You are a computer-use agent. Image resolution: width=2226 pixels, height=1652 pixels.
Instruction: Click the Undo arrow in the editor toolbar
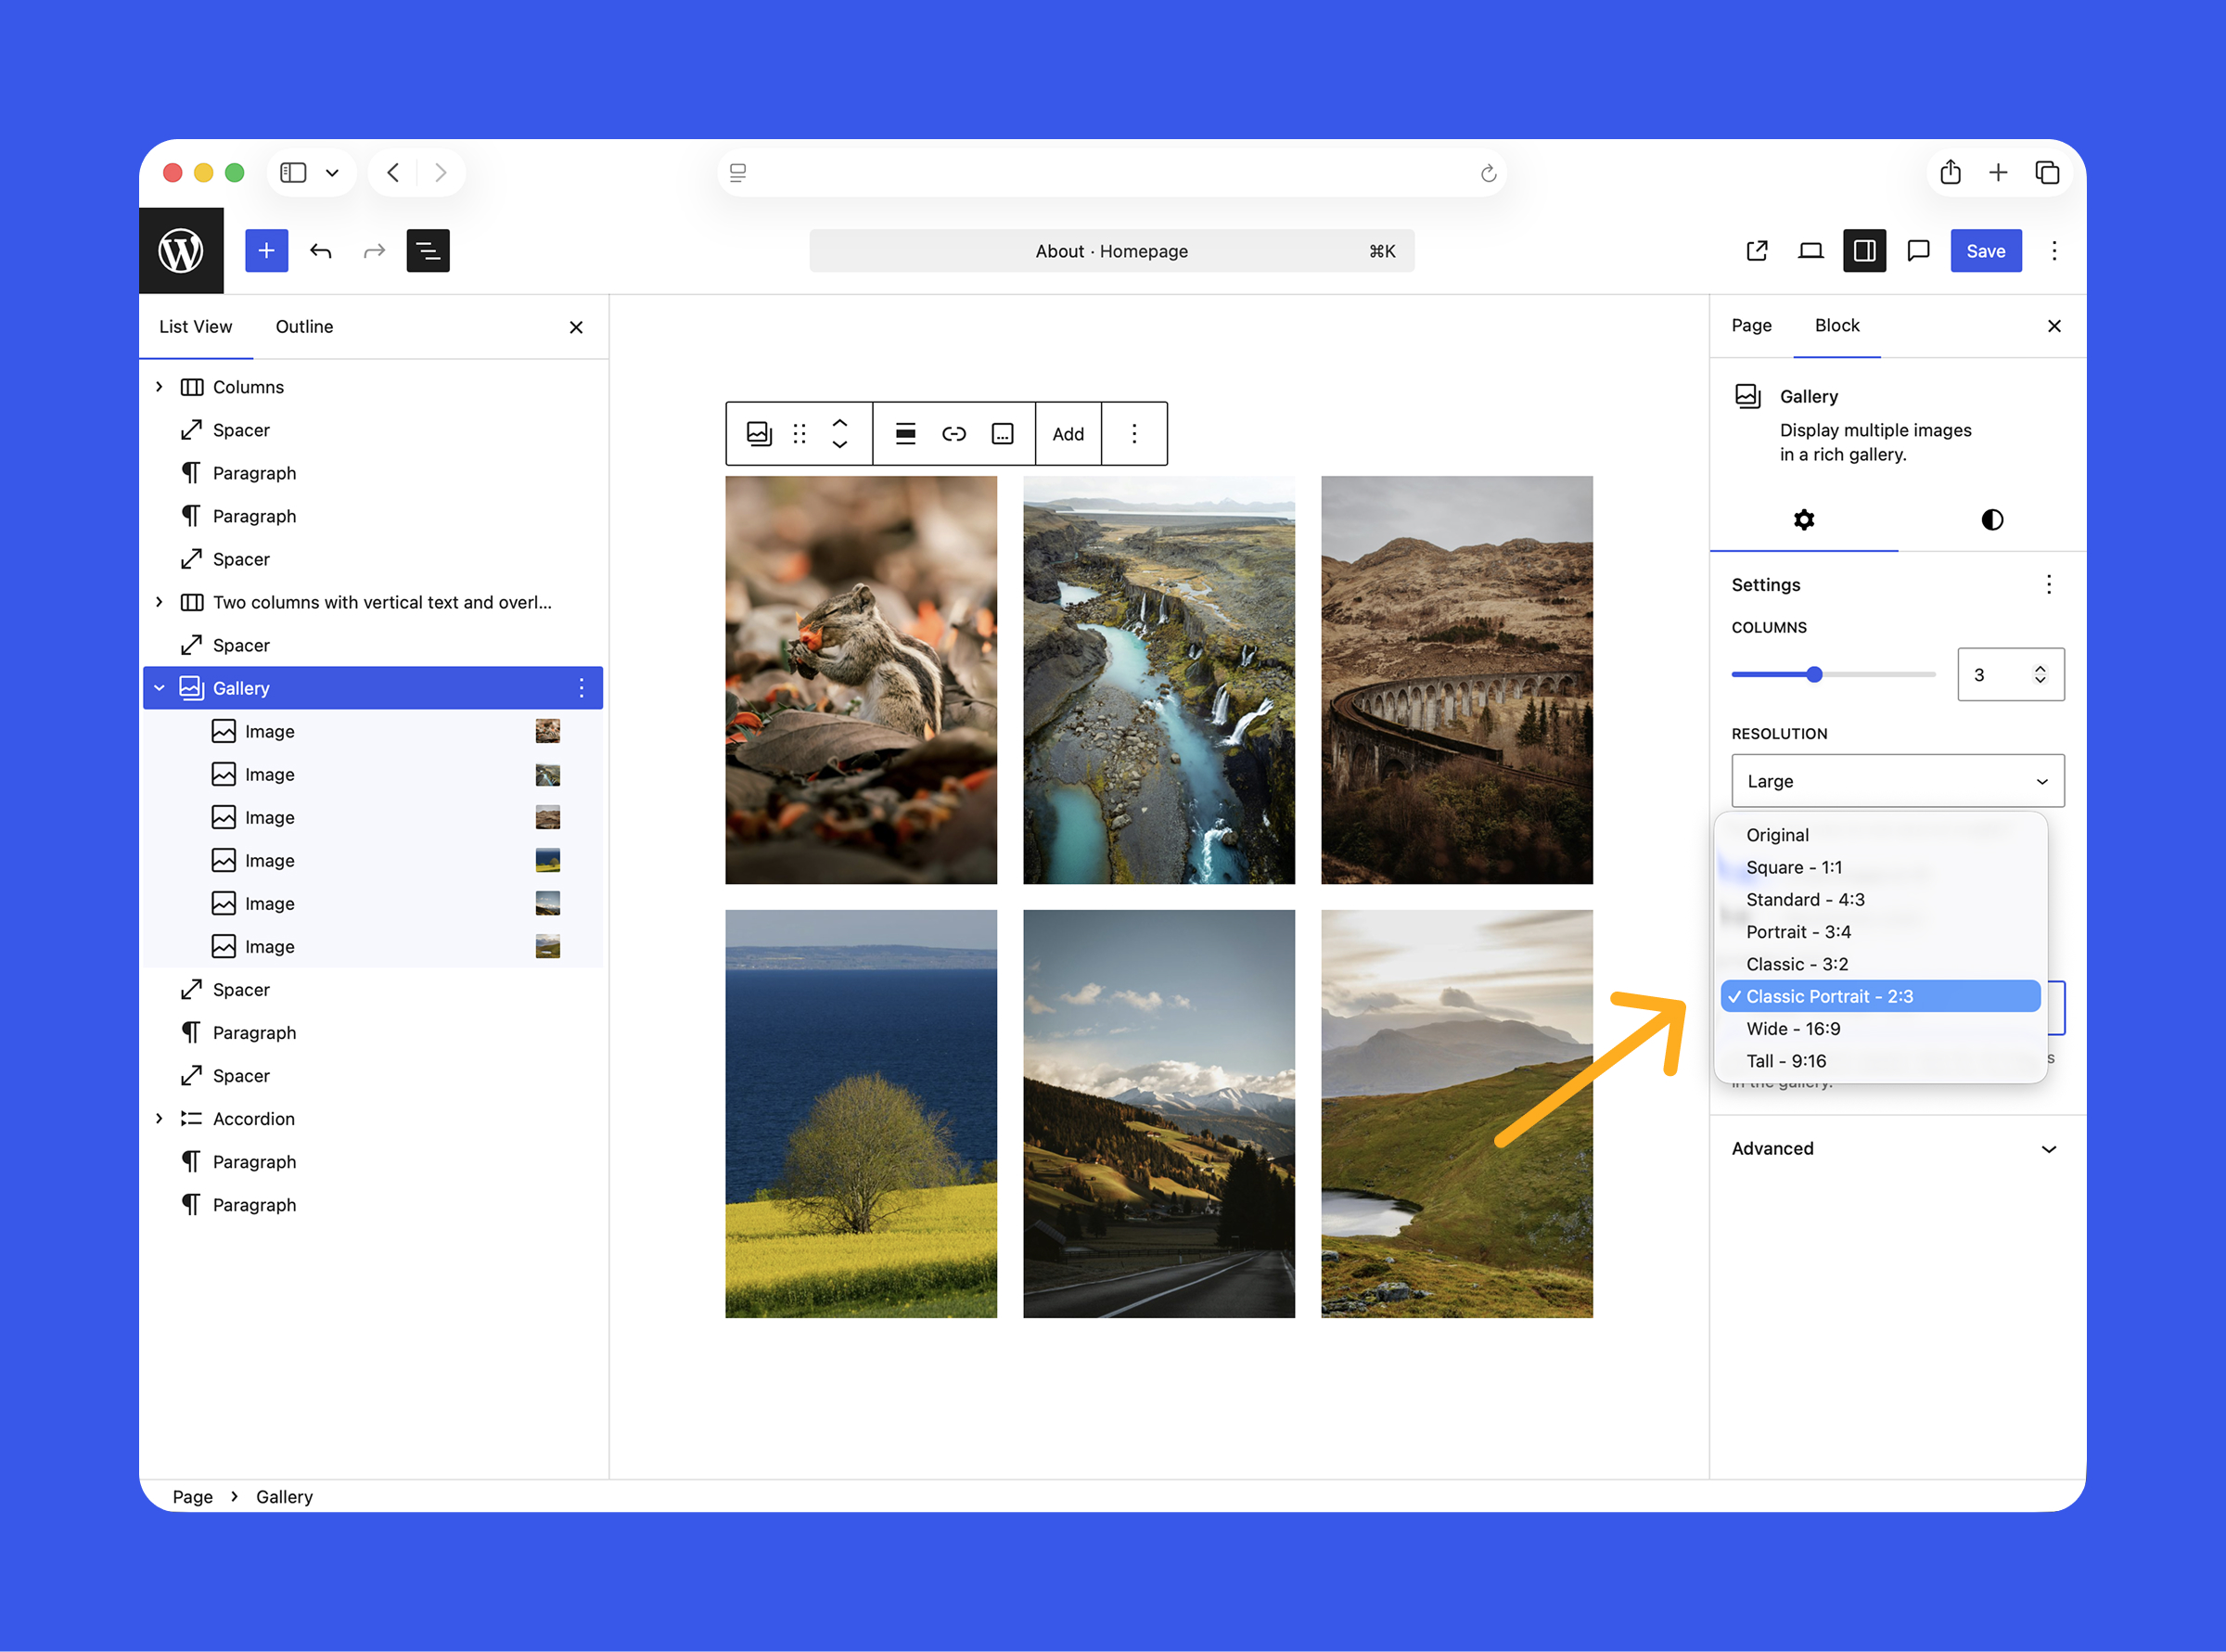321,251
